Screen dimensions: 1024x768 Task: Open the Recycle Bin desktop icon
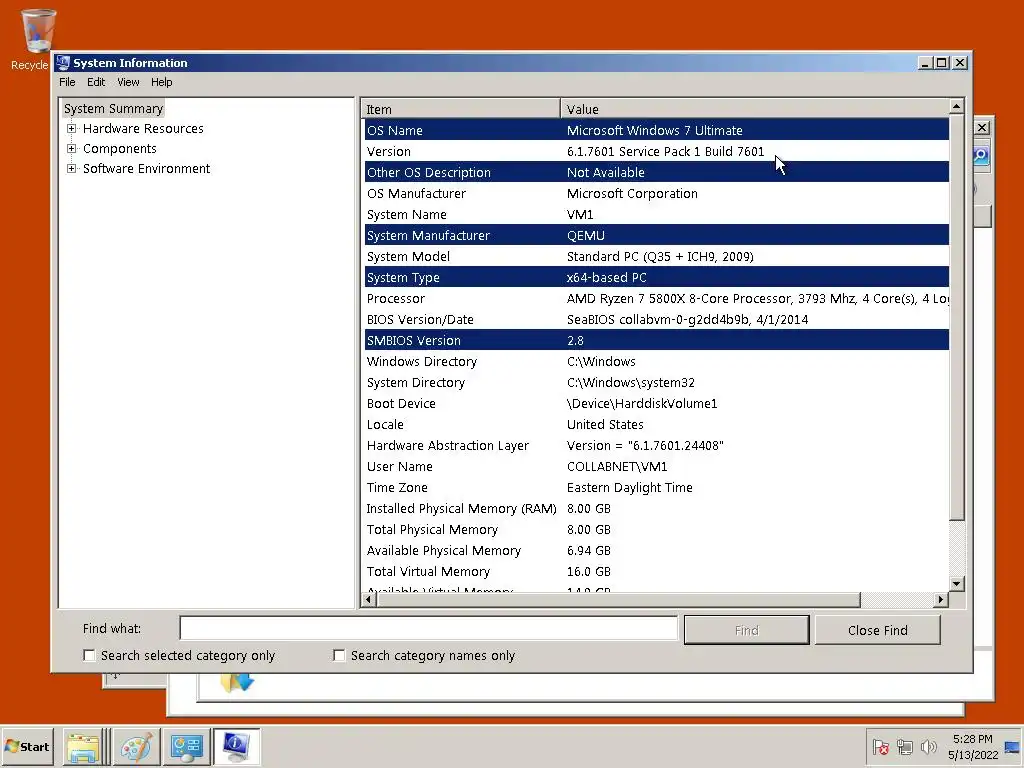[x=37, y=38]
